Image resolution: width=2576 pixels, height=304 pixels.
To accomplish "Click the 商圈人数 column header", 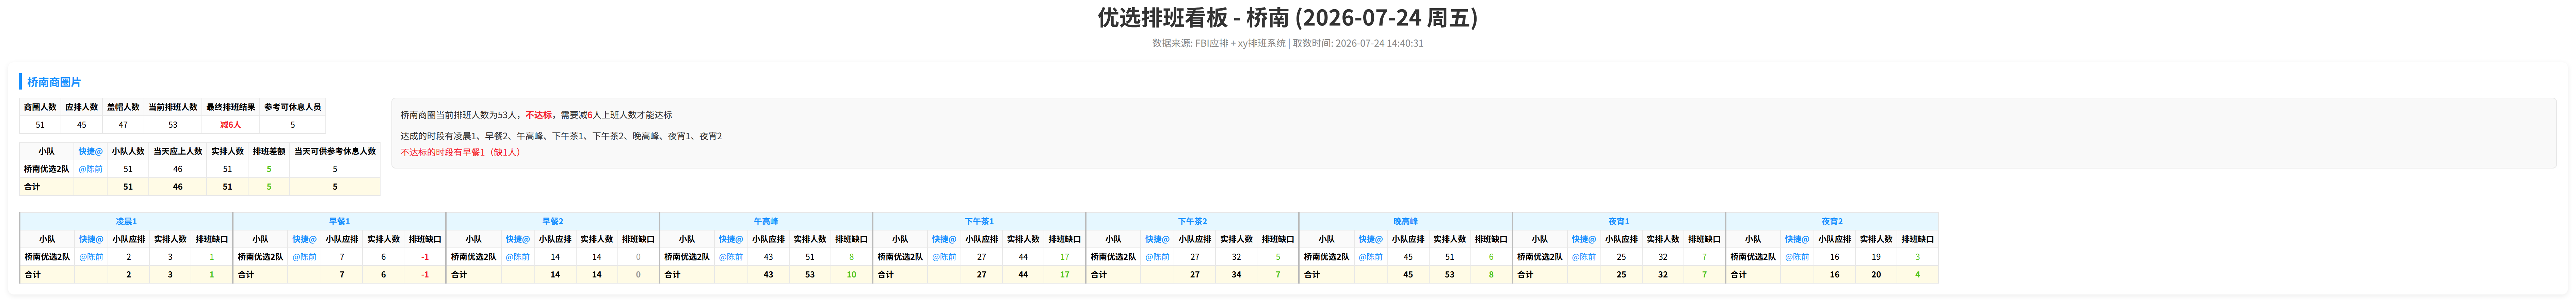I will click(40, 107).
